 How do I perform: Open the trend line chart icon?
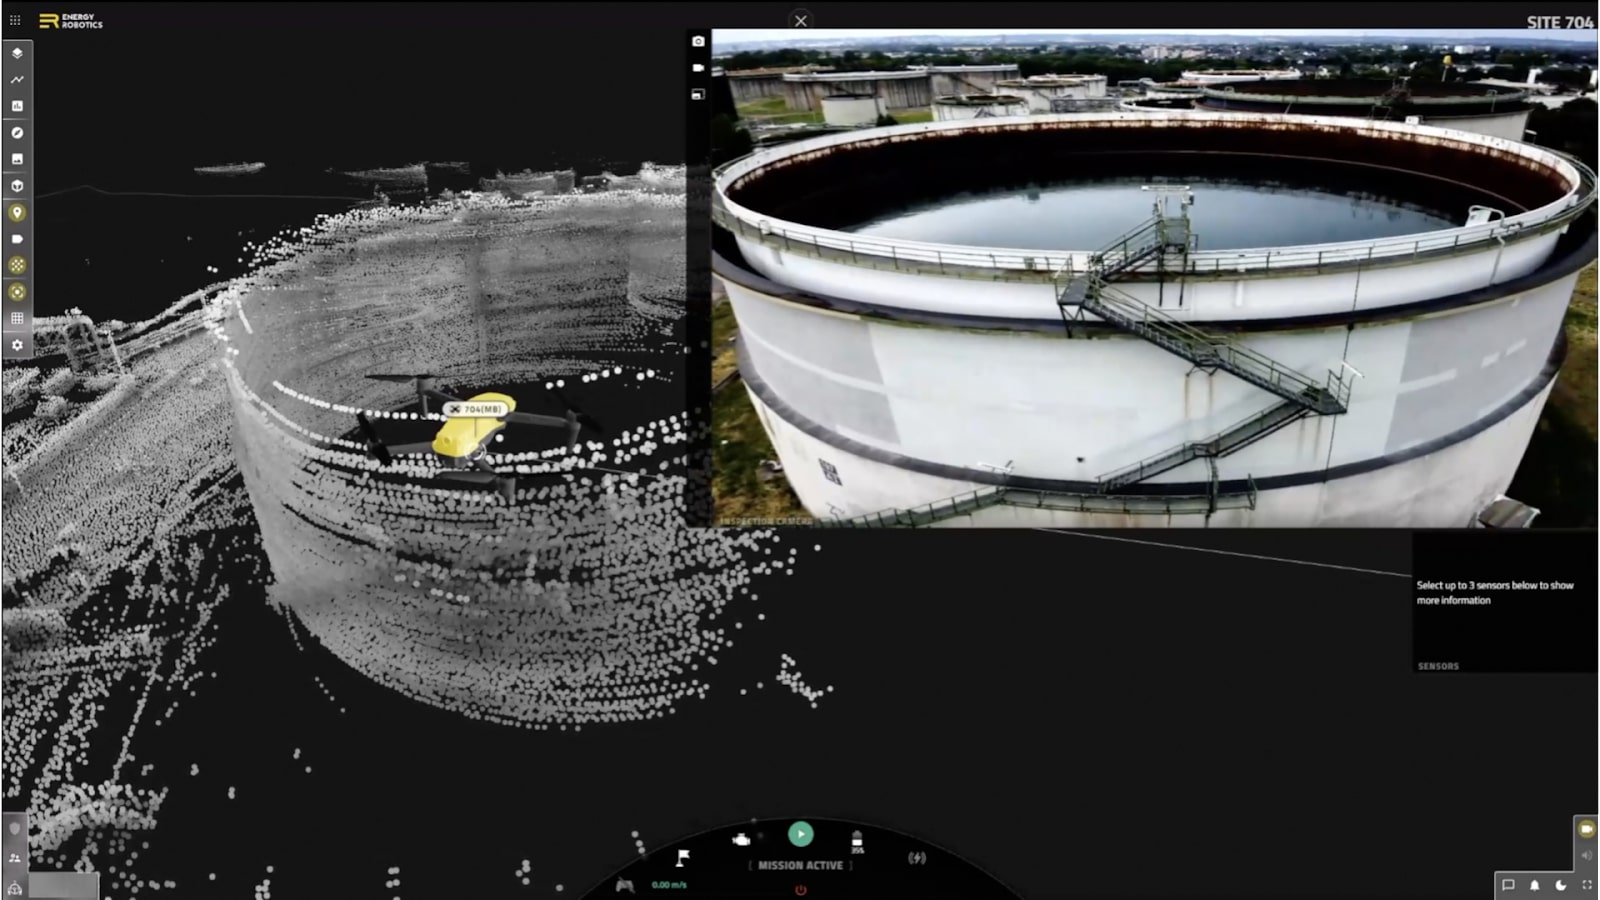(x=17, y=79)
